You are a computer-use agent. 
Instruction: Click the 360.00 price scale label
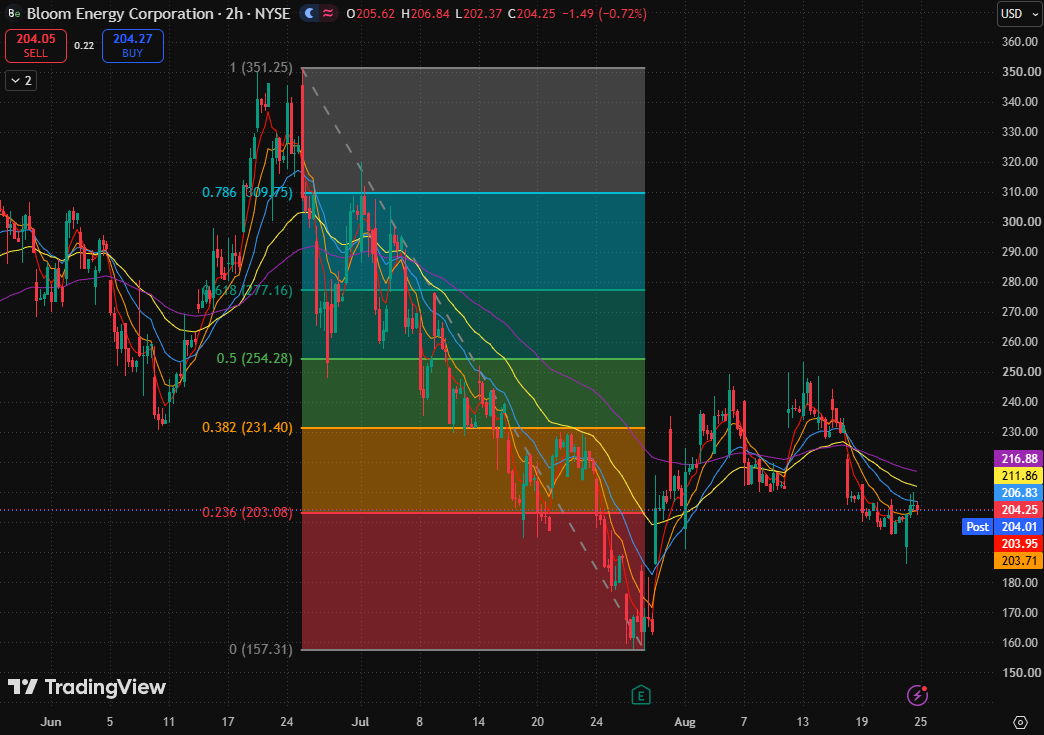click(x=1021, y=41)
